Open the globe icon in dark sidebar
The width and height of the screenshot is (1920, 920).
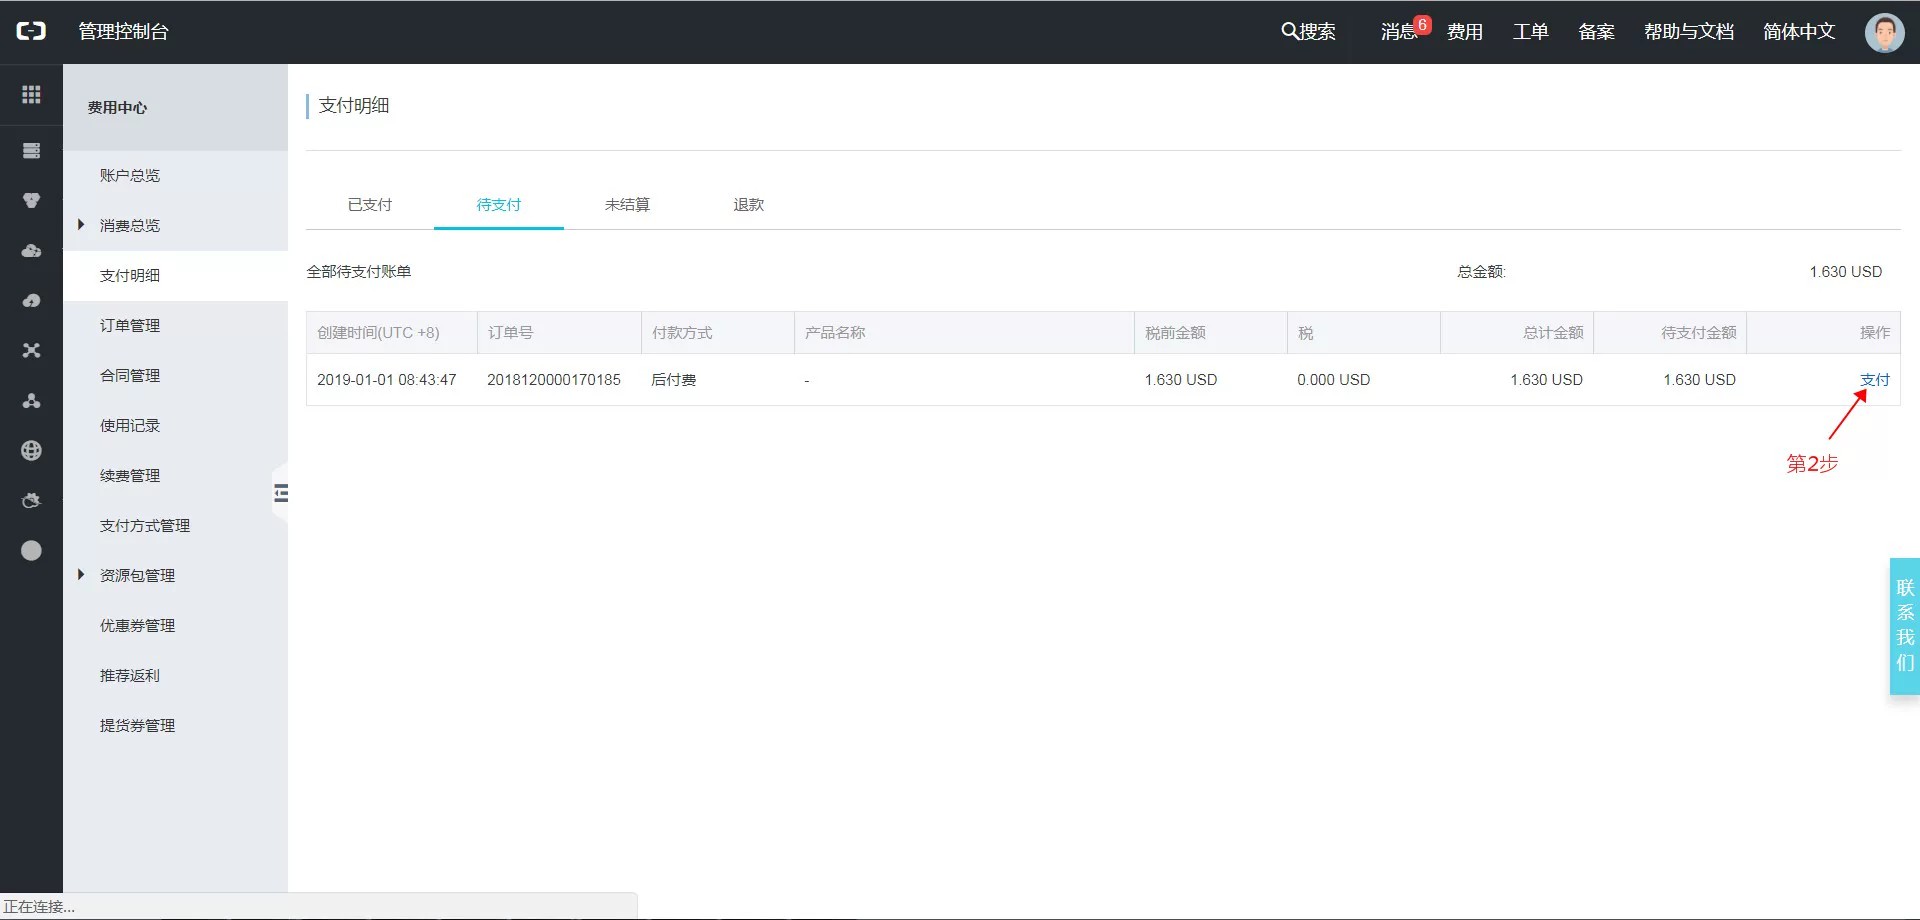(x=31, y=451)
